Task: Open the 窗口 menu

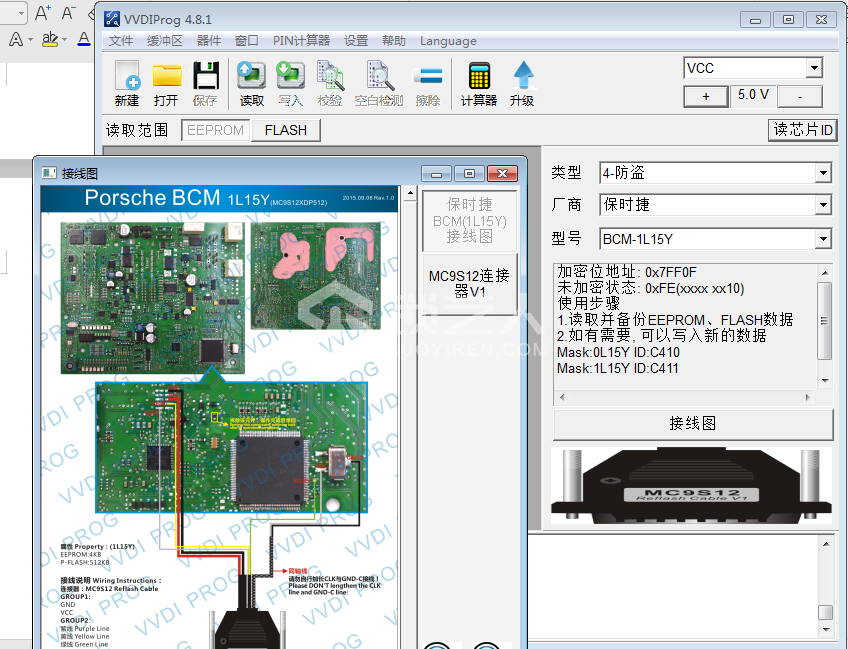Action: pos(247,41)
